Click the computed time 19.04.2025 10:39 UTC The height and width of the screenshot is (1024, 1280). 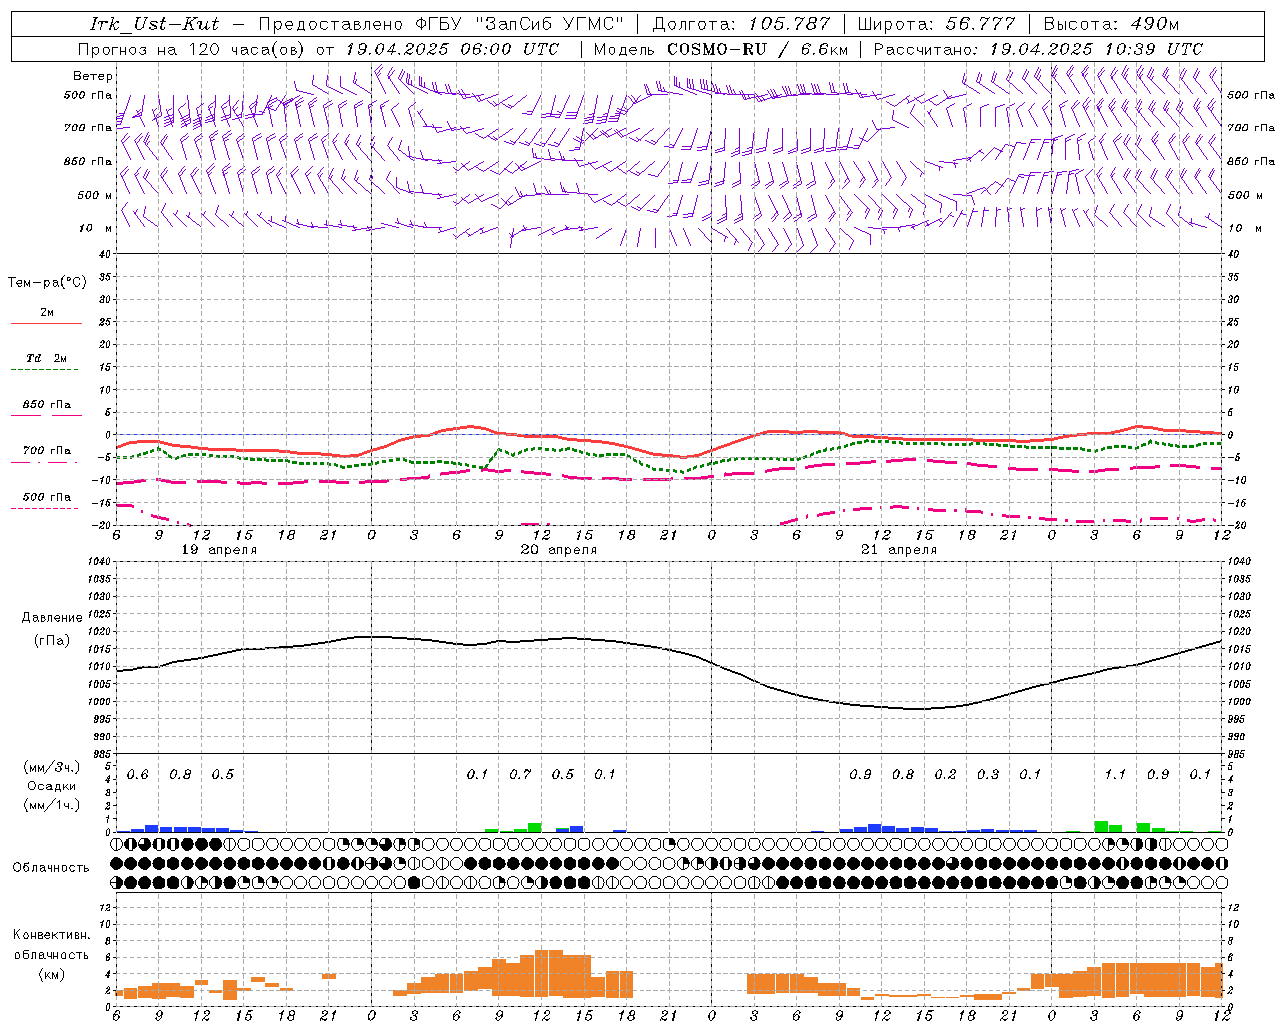[1096, 49]
